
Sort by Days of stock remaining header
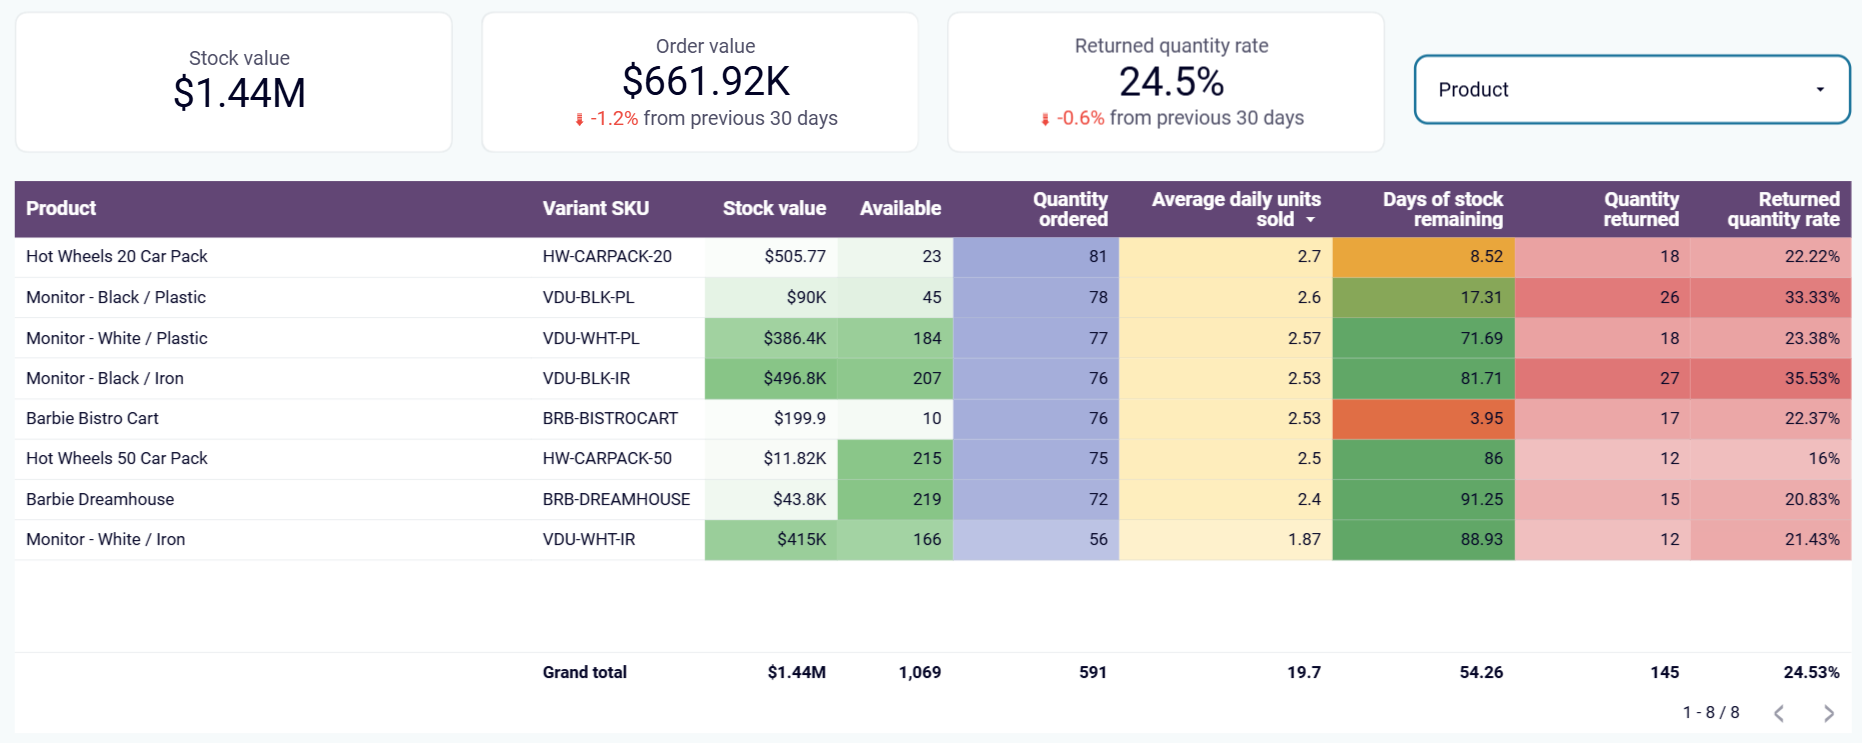point(1442,209)
